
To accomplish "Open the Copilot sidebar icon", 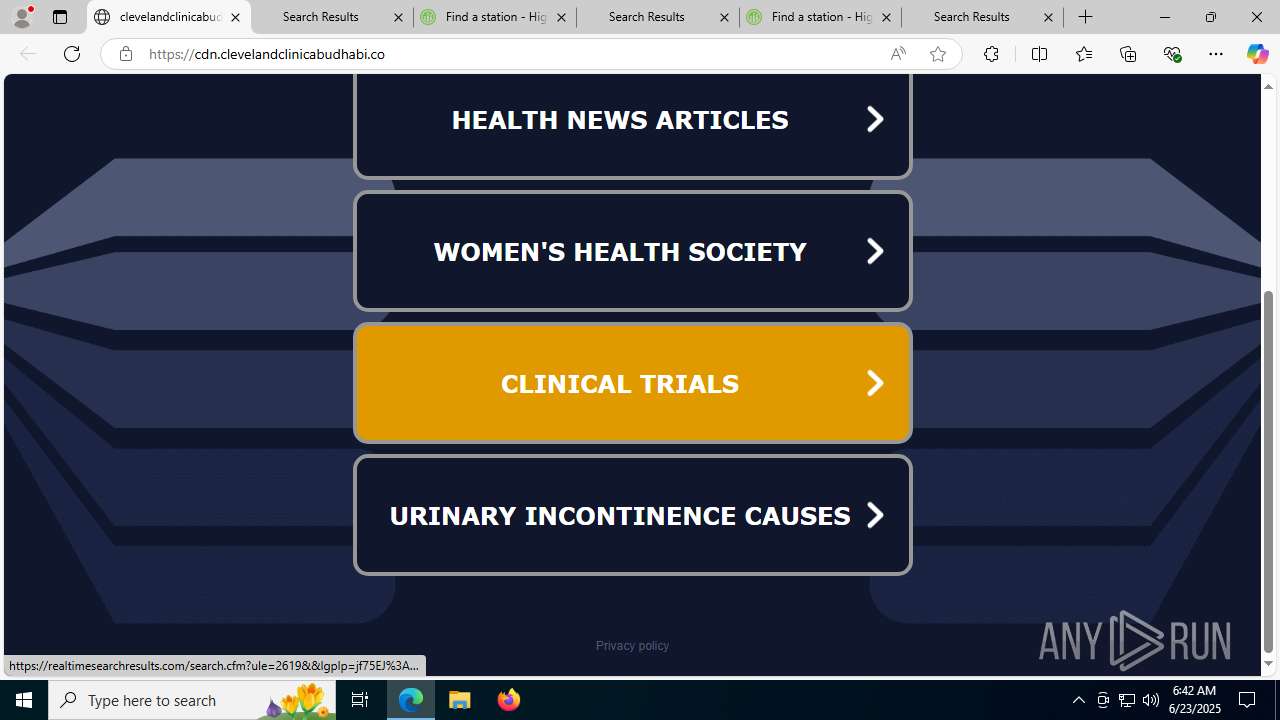I will click(1257, 54).
